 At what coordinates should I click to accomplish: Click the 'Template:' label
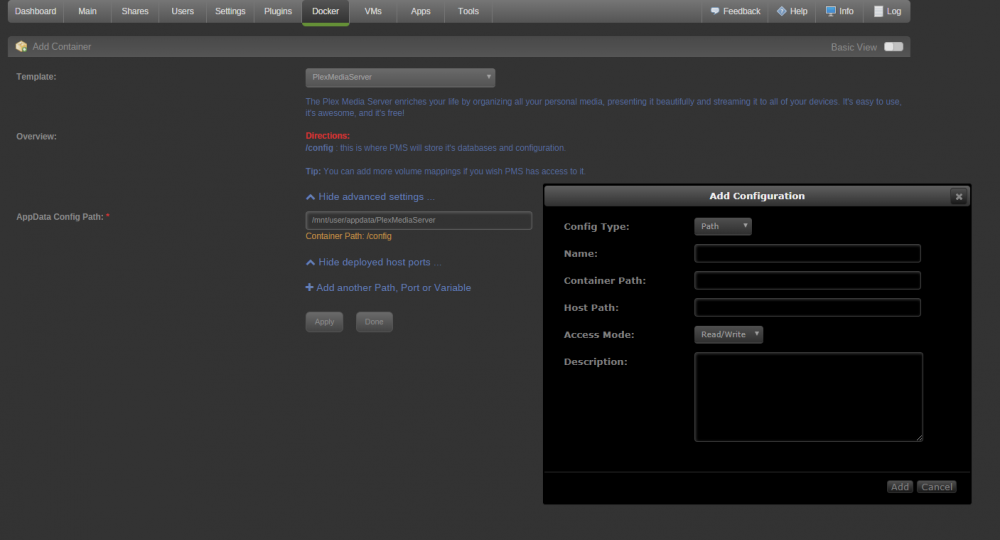coord(36,77)
